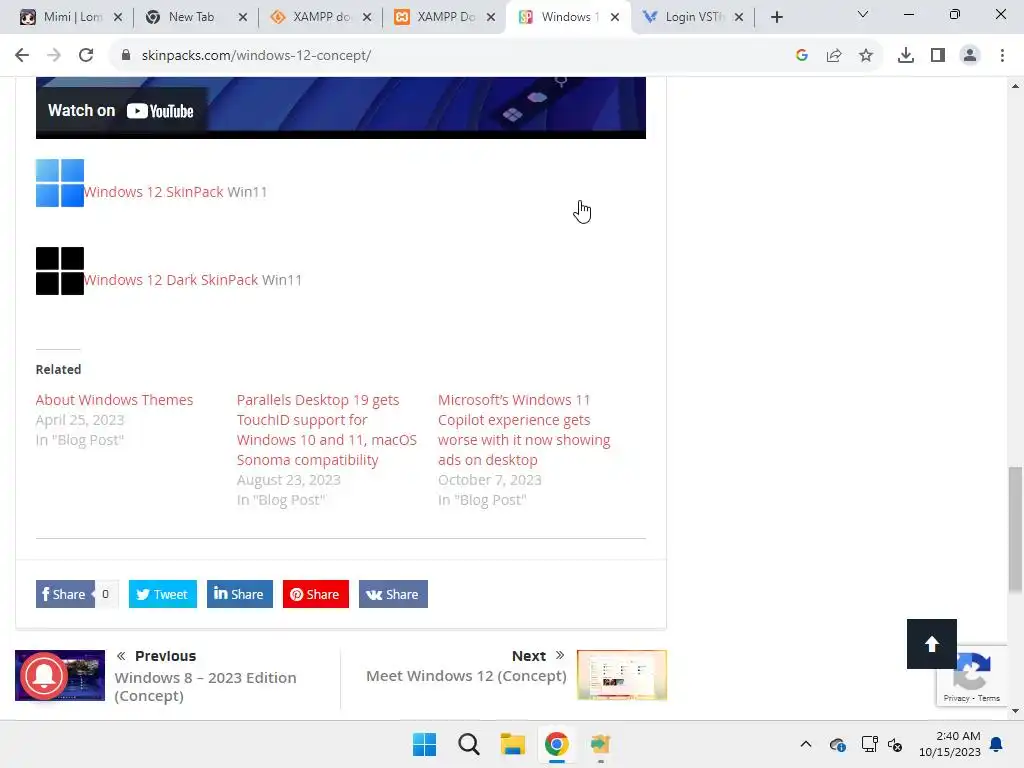Tweet this post on Twitter

tap(163, 594)
